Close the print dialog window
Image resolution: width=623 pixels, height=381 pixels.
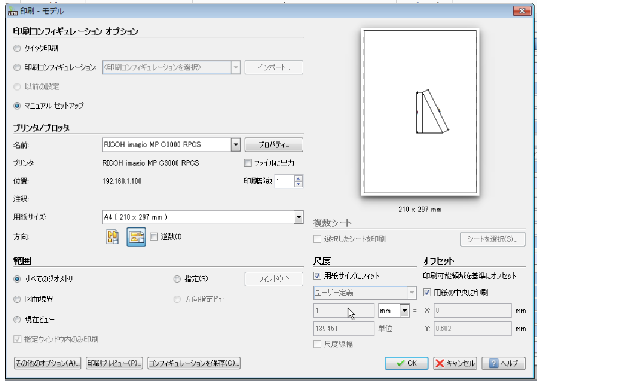click(x=522, y=11)
